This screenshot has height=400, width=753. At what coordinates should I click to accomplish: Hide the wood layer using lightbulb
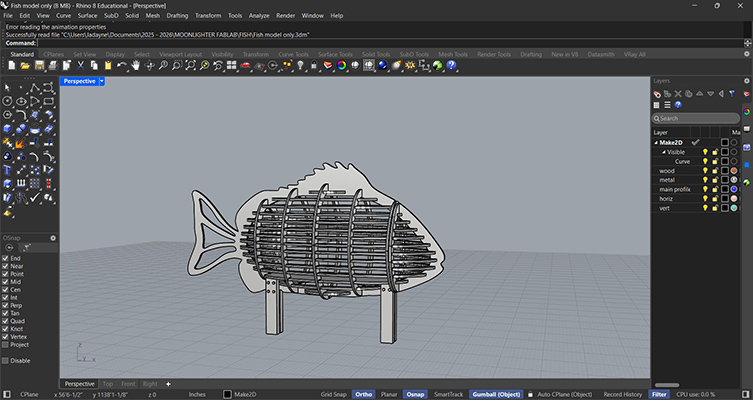[x=705, y=170]
